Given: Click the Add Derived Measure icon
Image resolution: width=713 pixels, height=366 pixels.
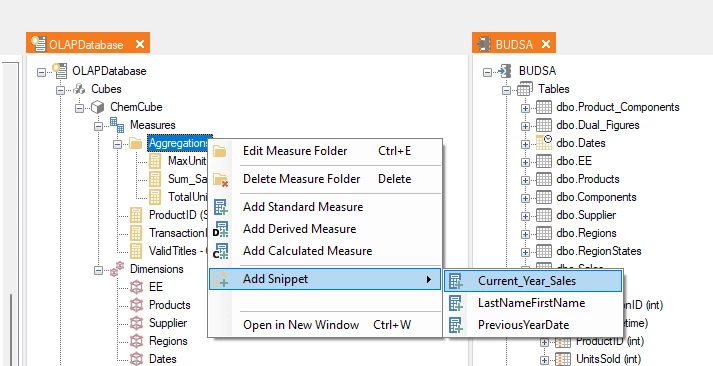Looking at the screenshot, I should pyautogui.click(x=220, y=229).
